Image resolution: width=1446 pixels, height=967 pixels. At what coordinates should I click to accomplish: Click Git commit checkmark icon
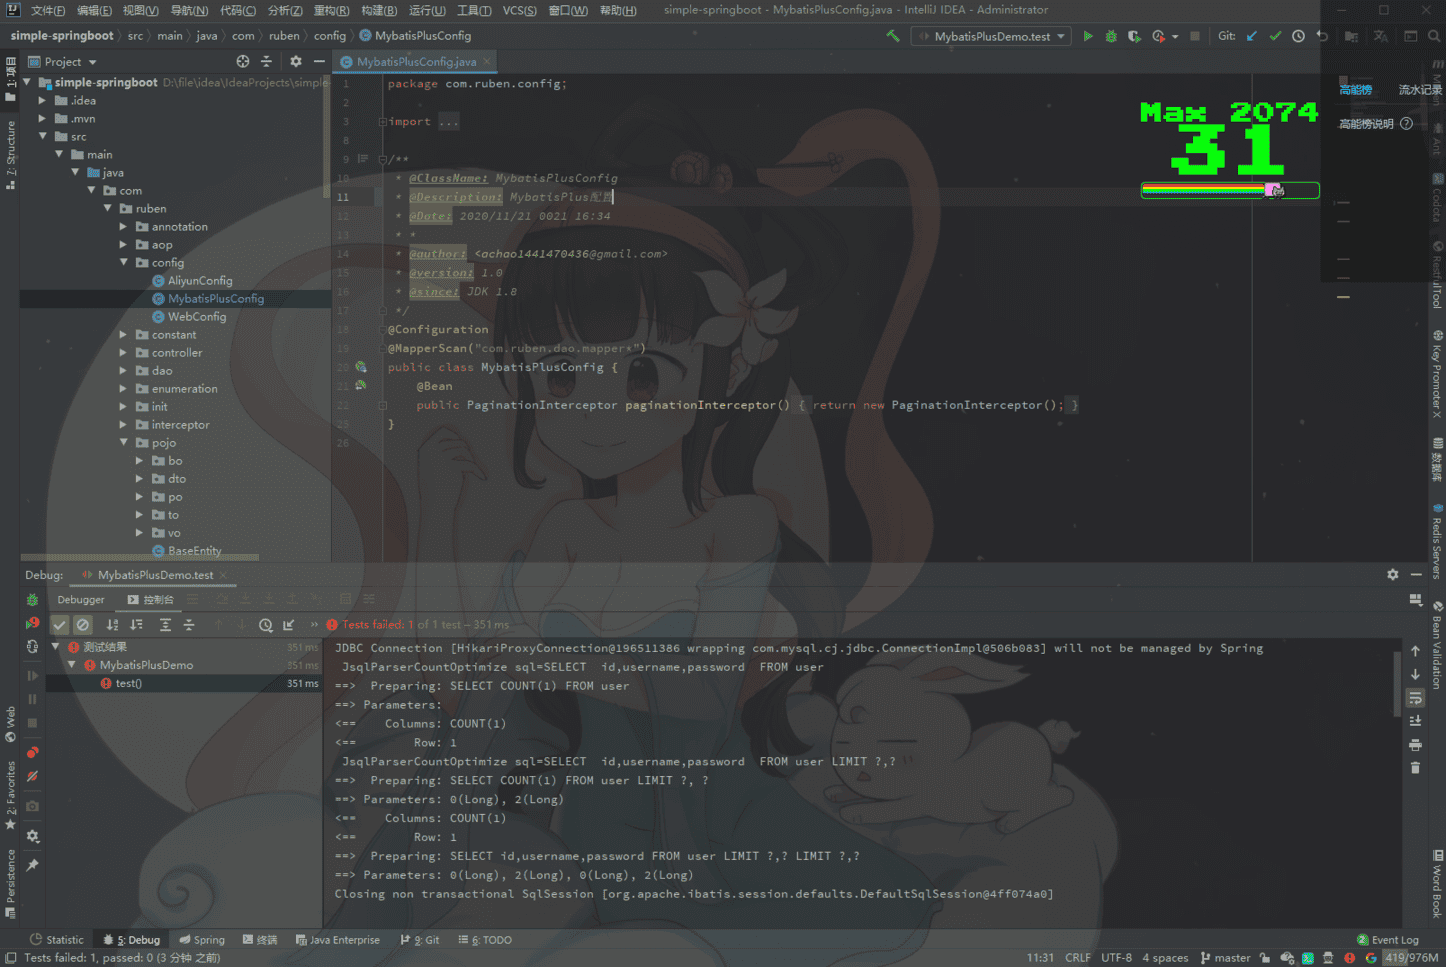[1275, 36]
